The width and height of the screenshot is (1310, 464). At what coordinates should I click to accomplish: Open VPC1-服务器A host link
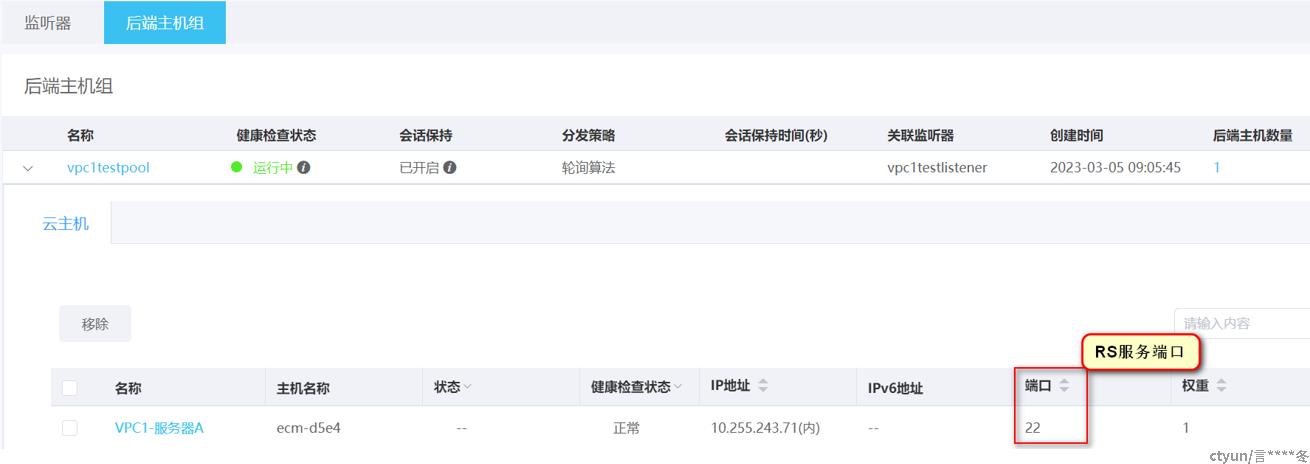tap(159, 428)
